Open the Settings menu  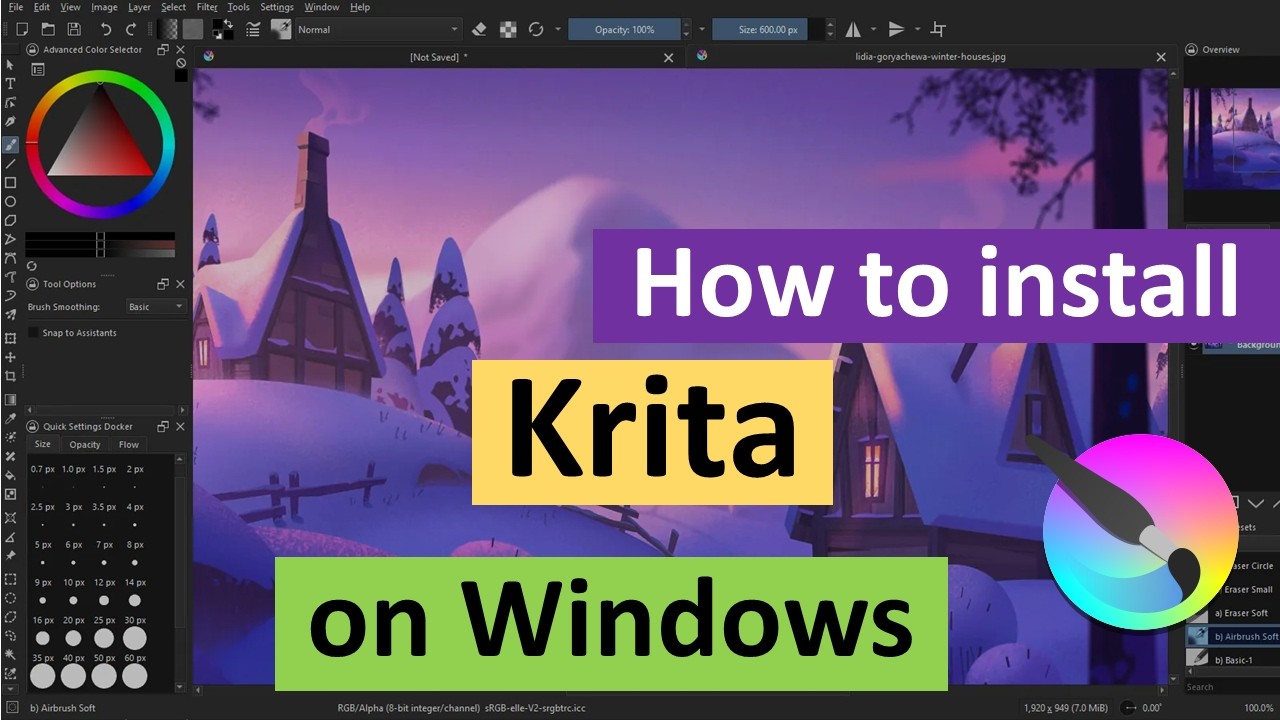tap(277, 7)
